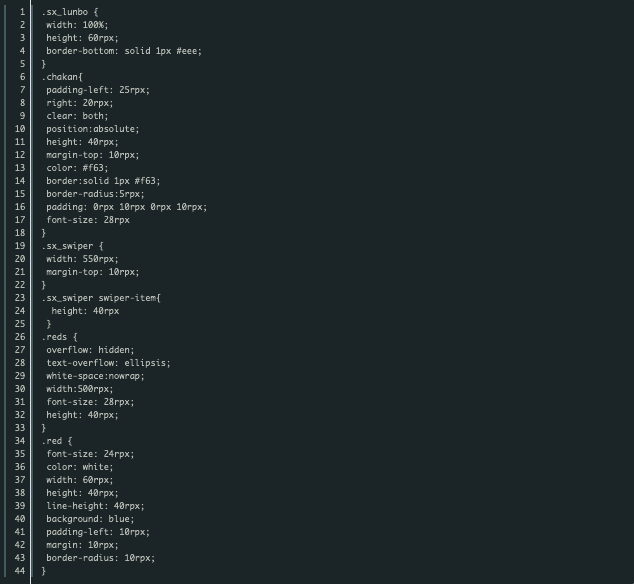Place cursor on white-space:nowrap line

95,376
